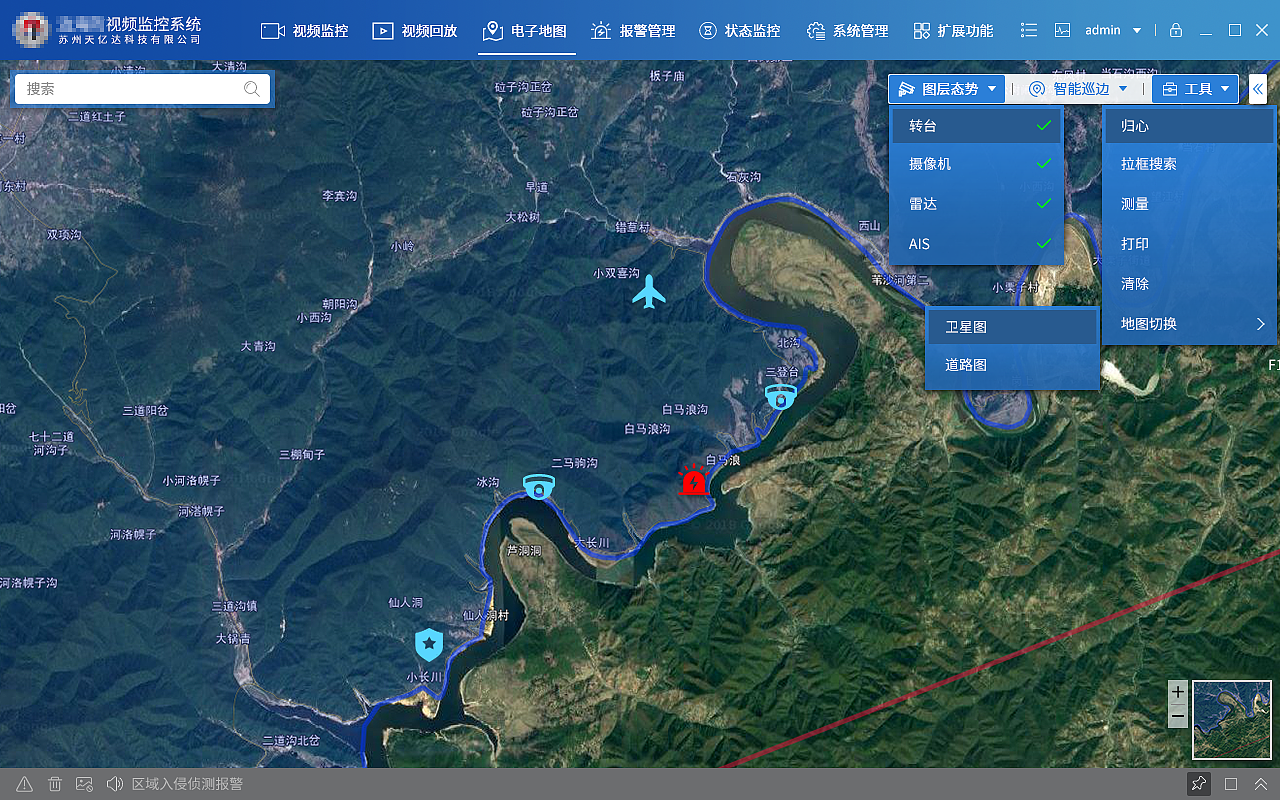Select 清除 clear from tools menu
Viewport: 1280px width, 800px height.
[x=1189, y=284]
